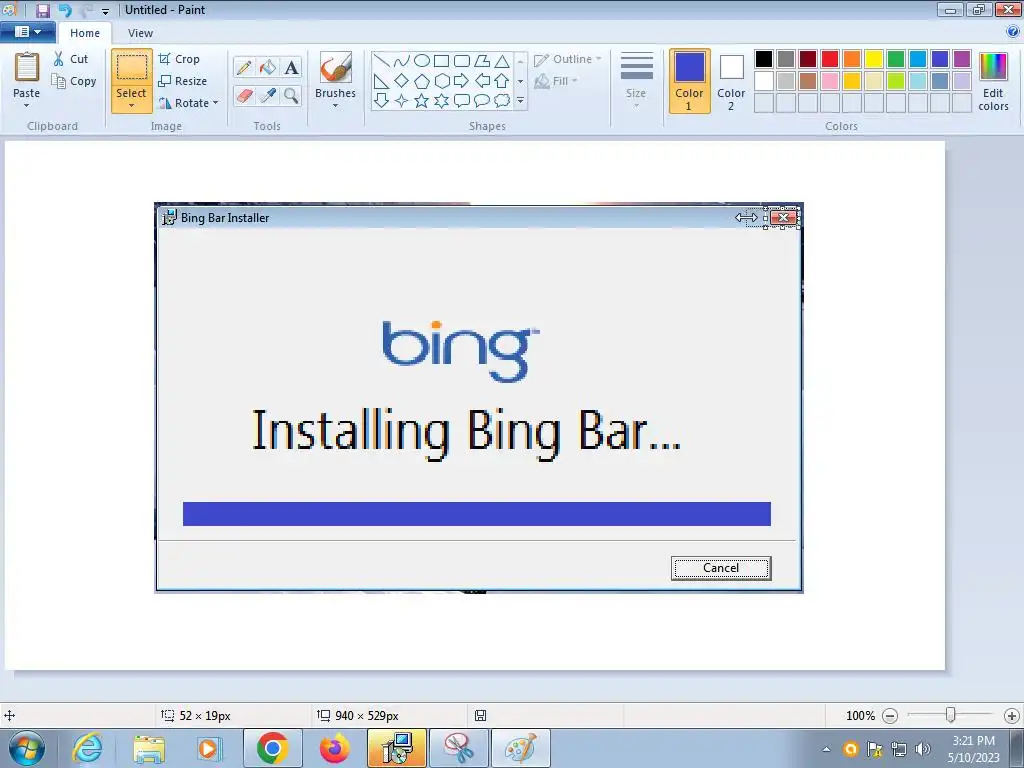Open the Outline dropdown
1024x768 pixels.
point(568,59)
